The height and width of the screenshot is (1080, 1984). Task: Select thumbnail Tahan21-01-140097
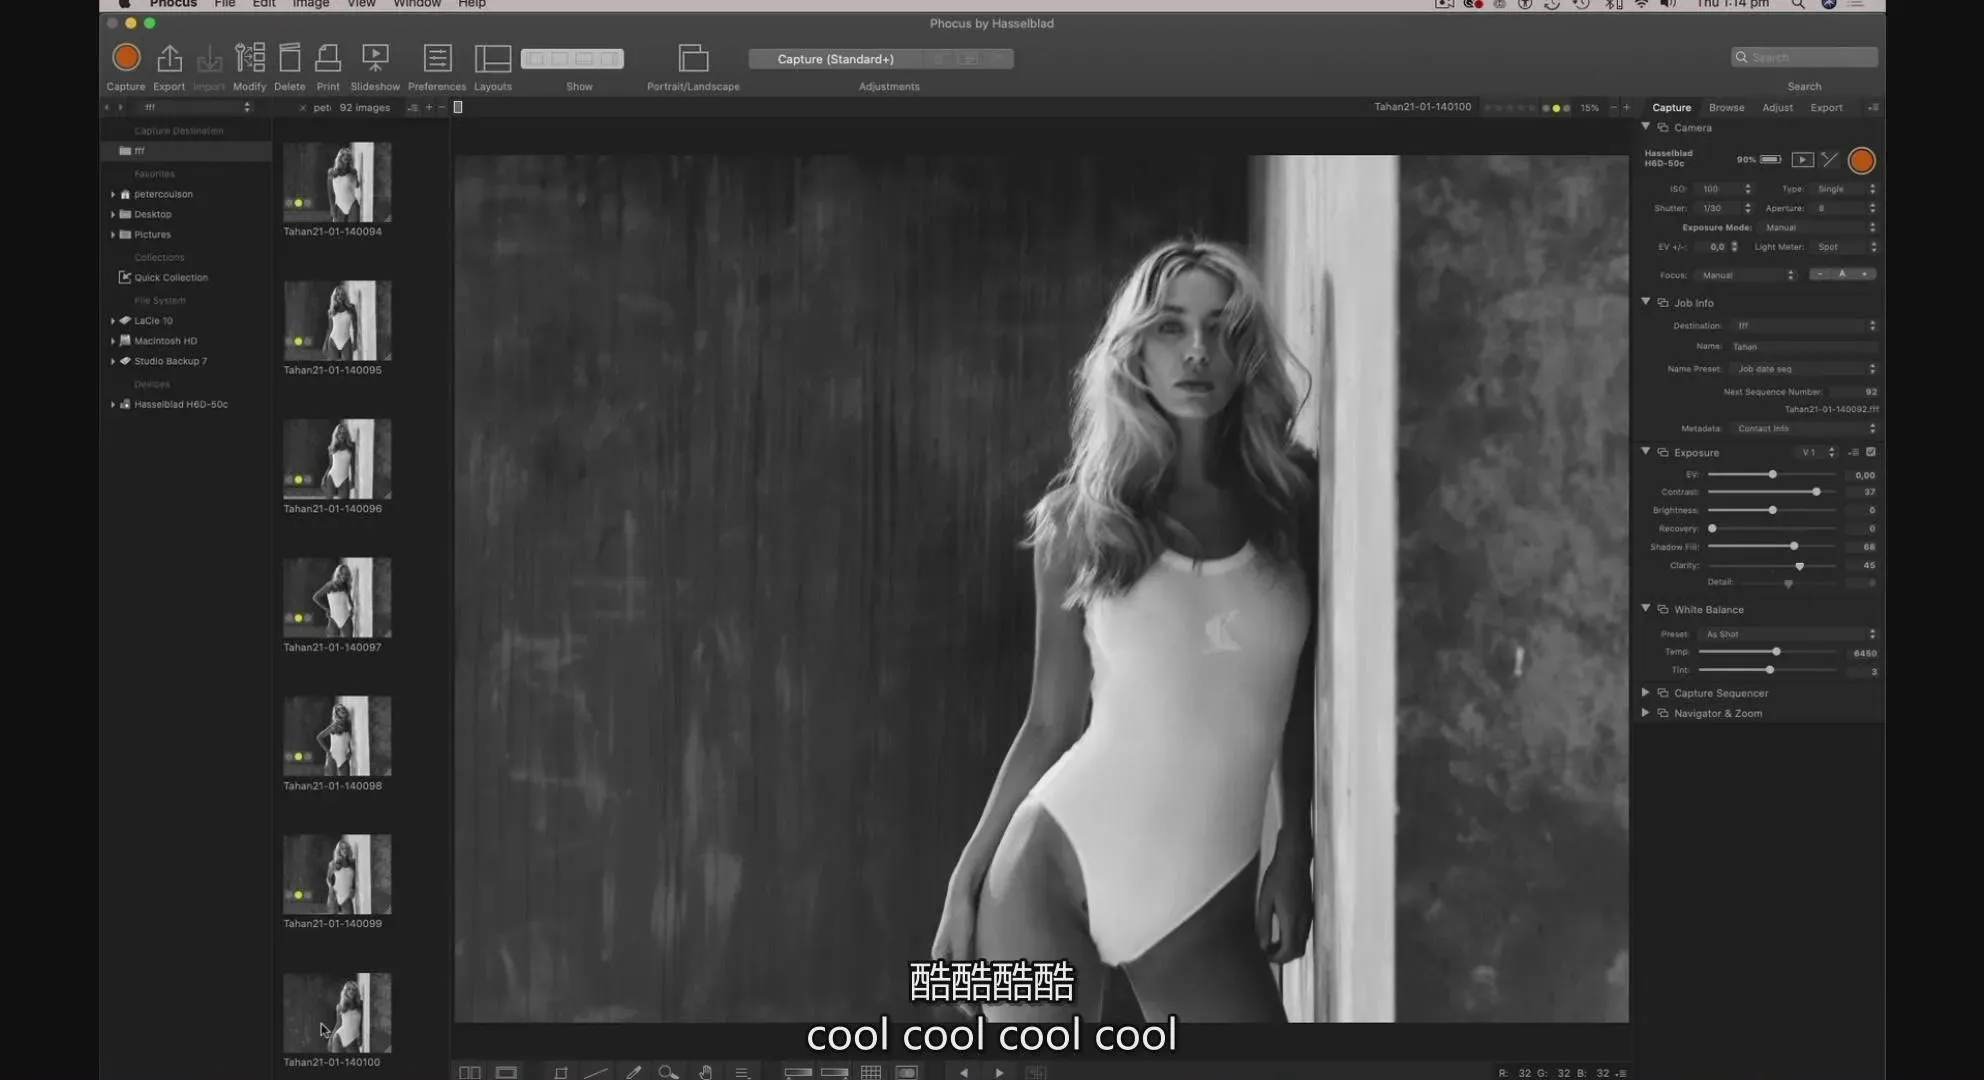point(337,598)
